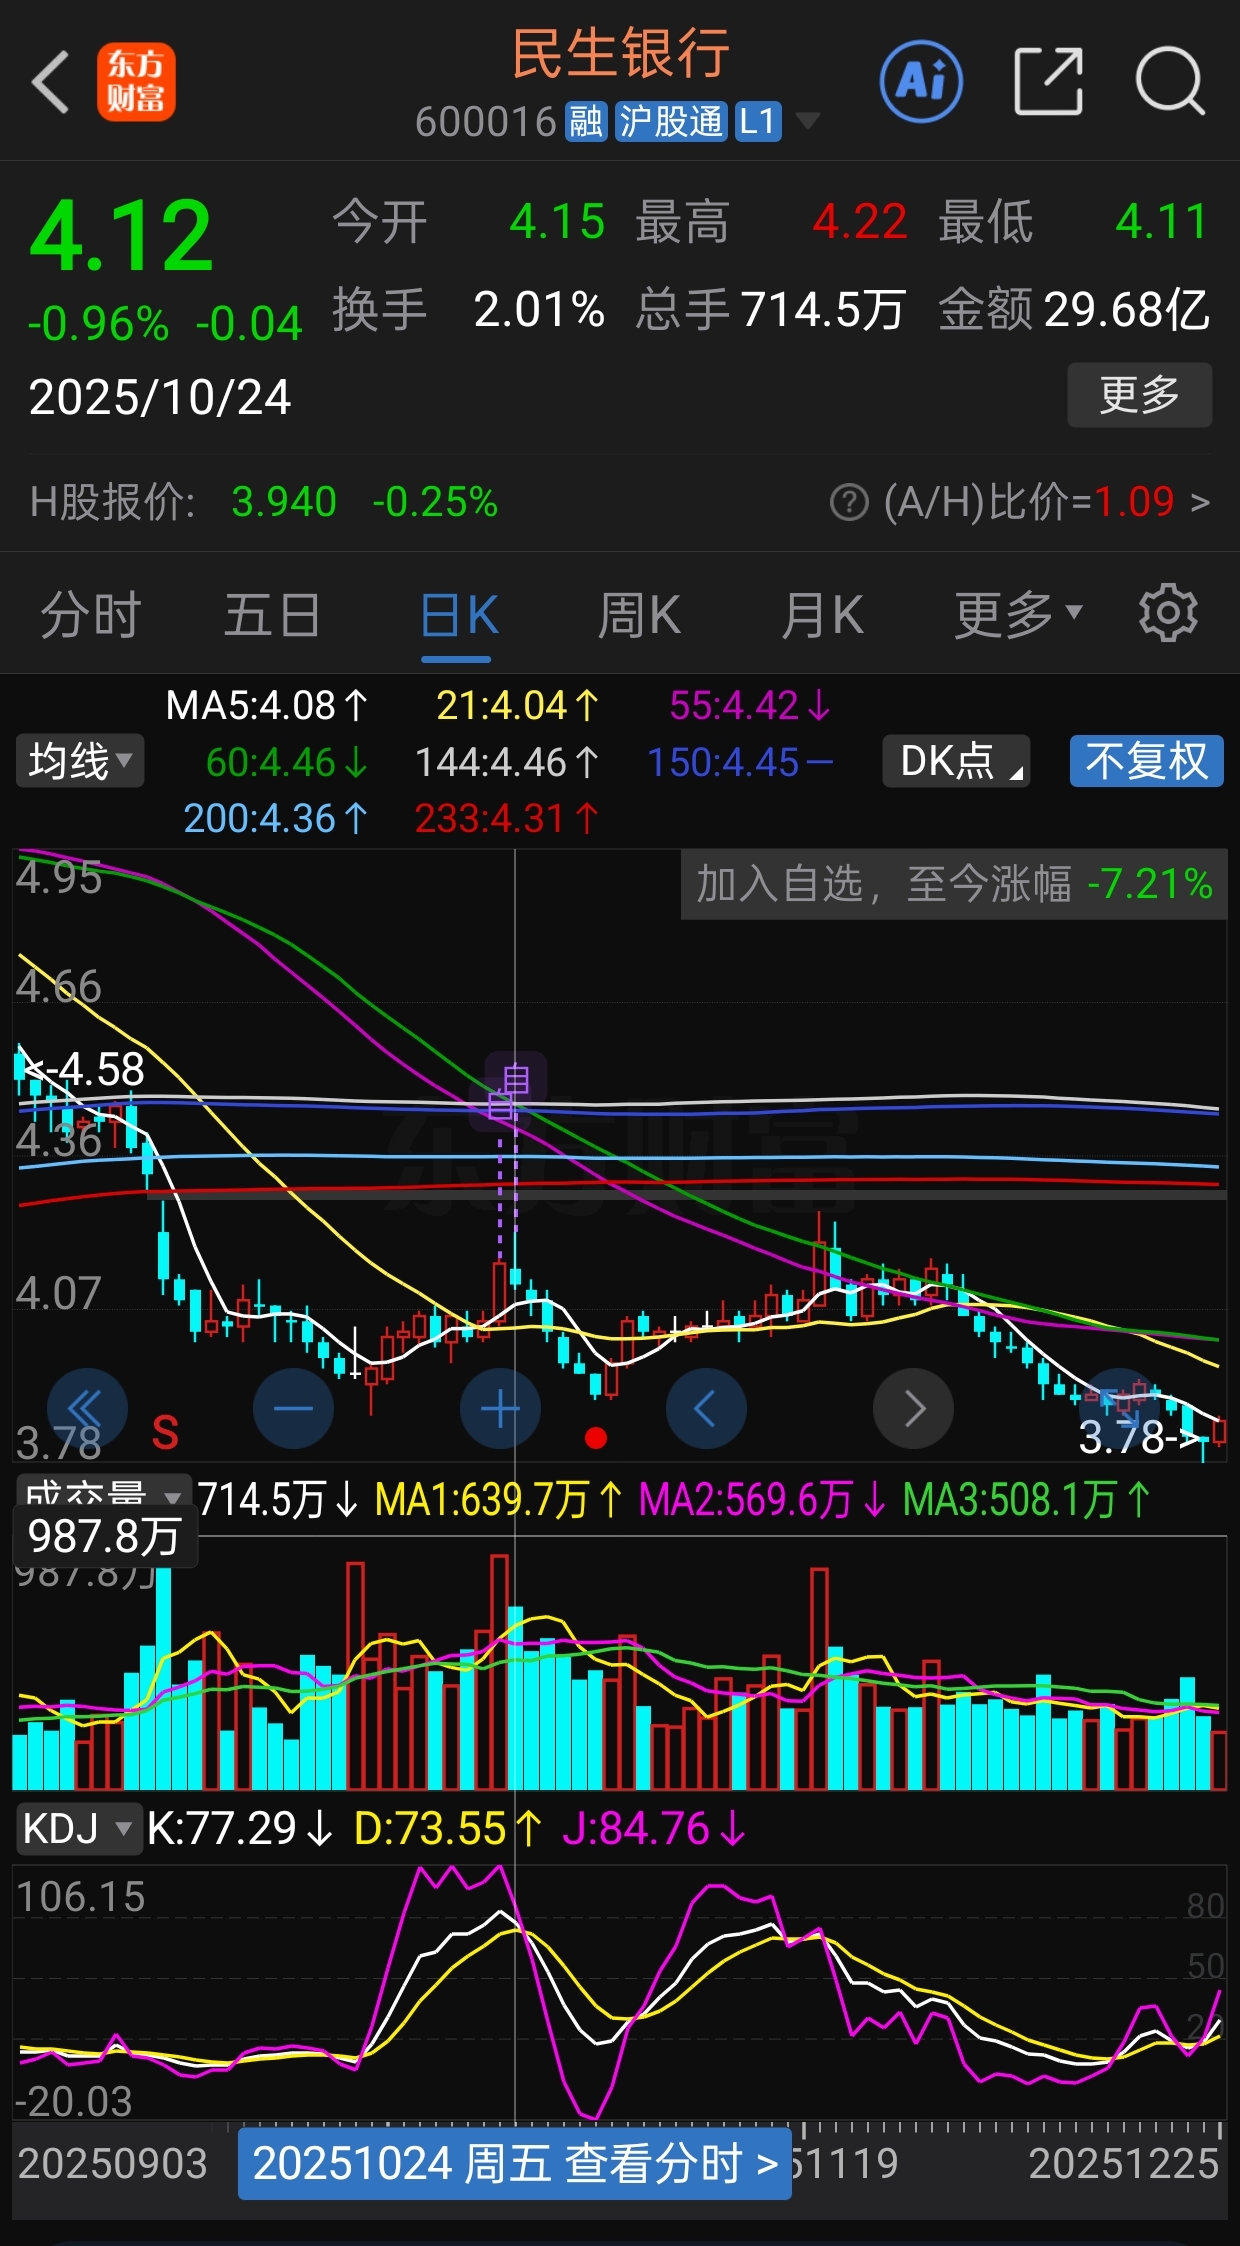The width and height of the screenshot is (1240, 2246).
Task: Toggle the 不复权 adjustment button
Action: [x=1147, y=761]
